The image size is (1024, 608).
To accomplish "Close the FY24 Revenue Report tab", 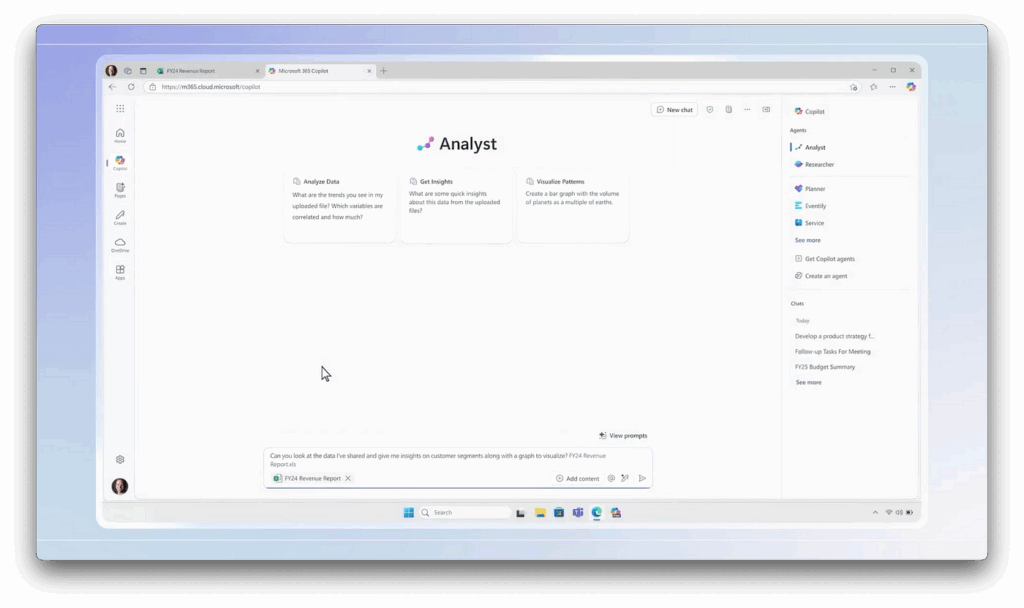I will [257, 71].
